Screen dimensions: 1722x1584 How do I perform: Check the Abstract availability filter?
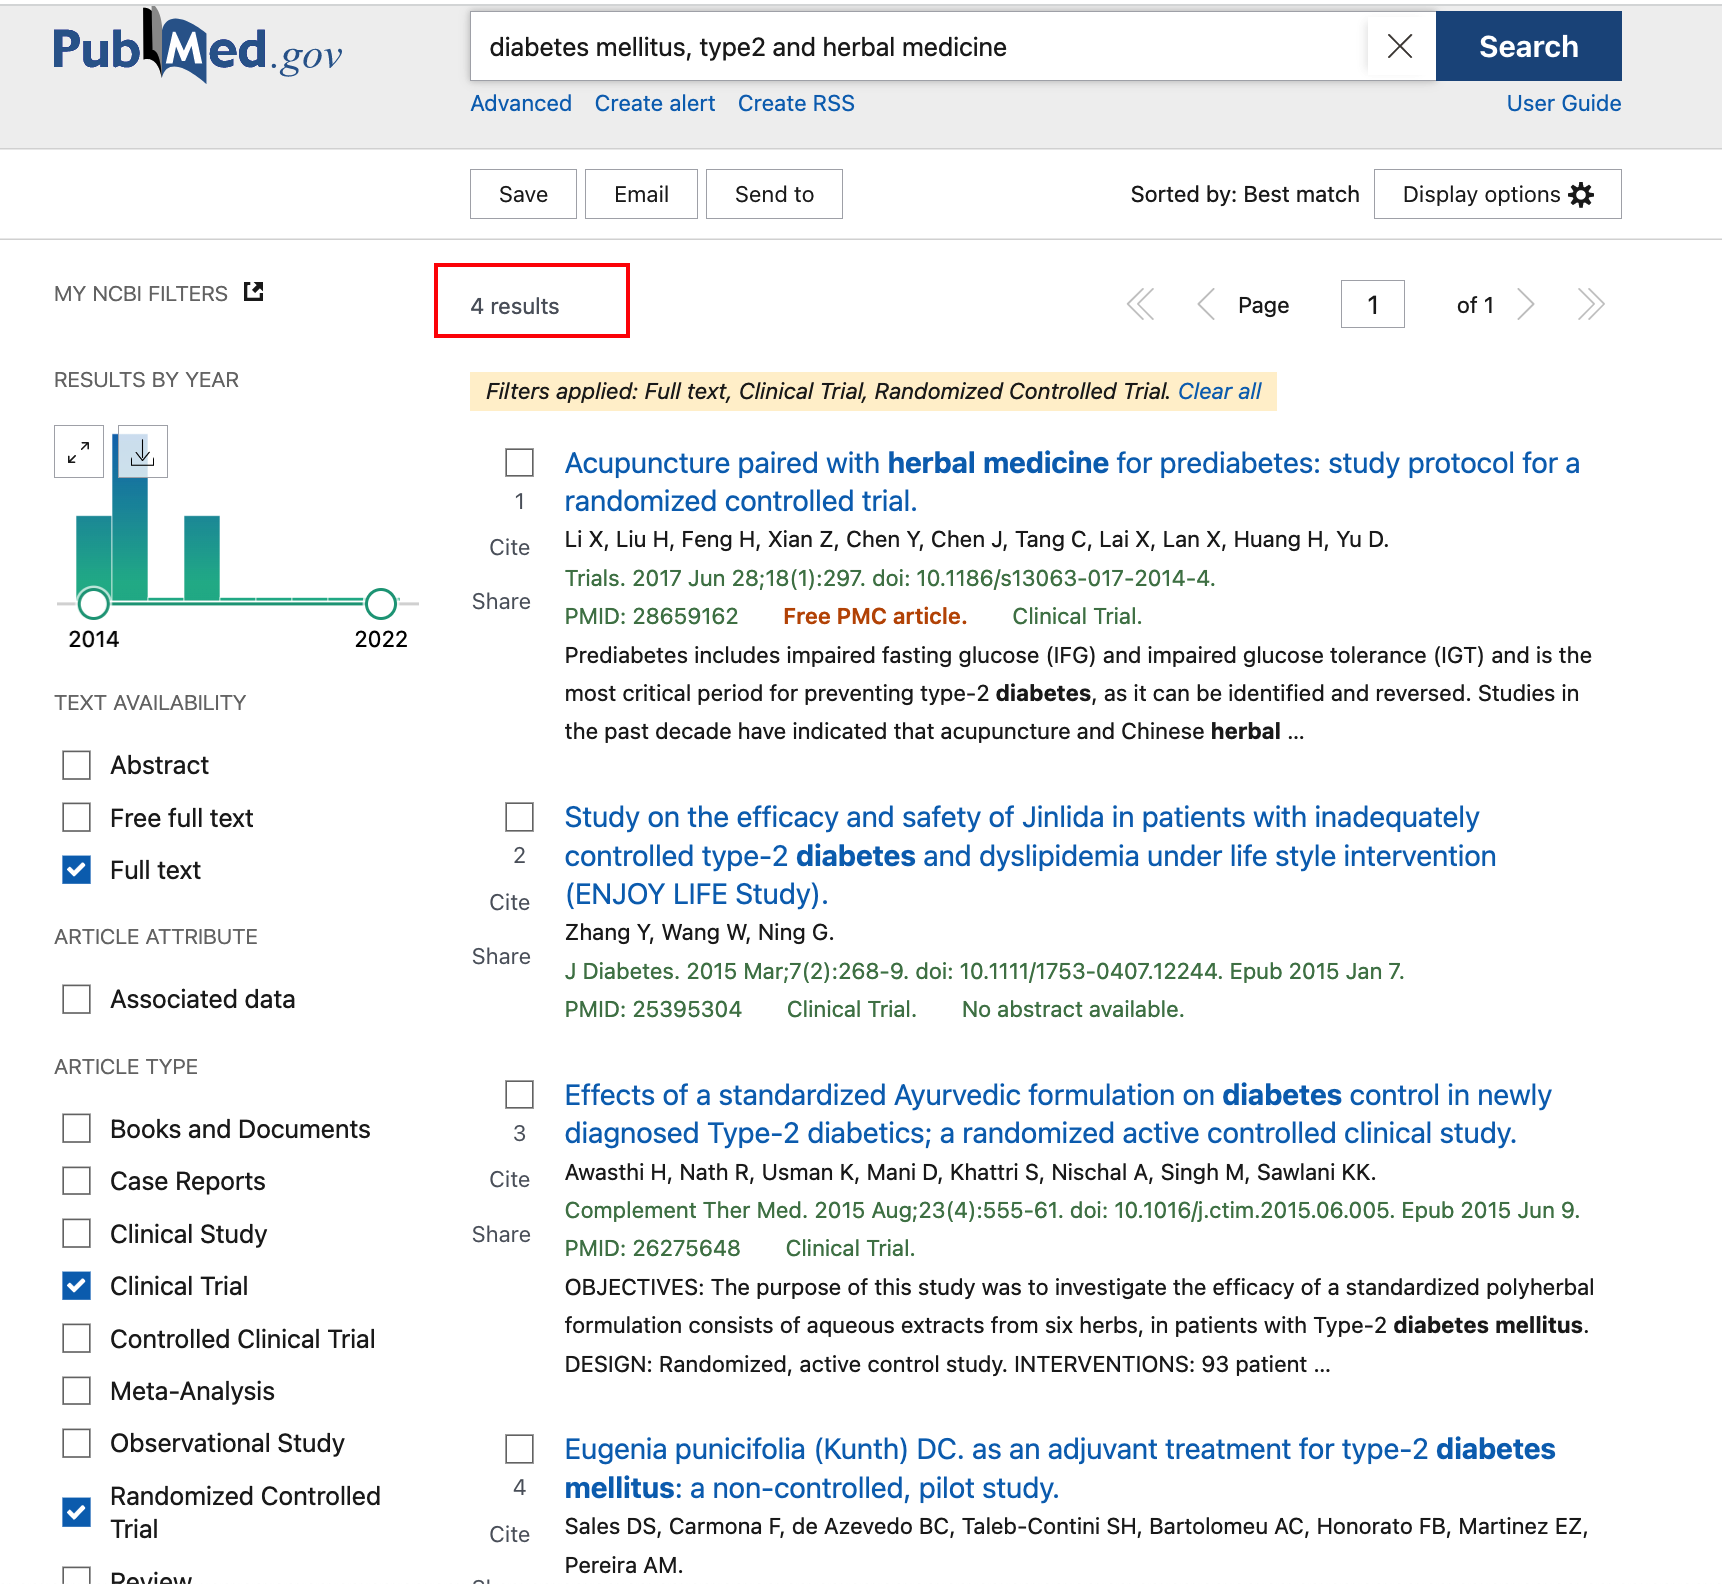77,765
